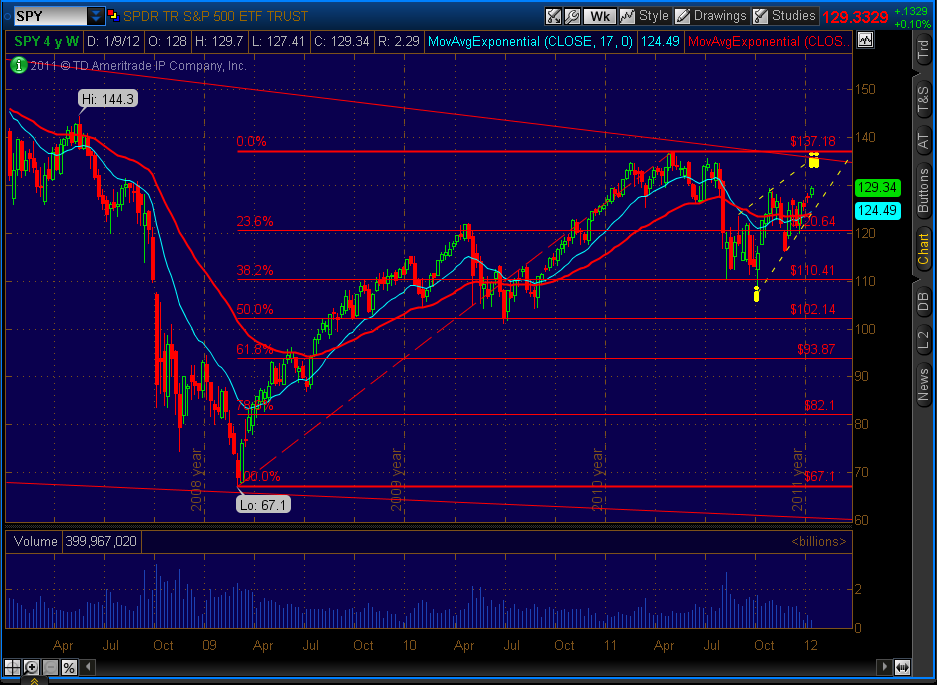Viewport: 937px width, 685px height.
Task: Click the zoom in magnifier icon
Action: point(31,667)
